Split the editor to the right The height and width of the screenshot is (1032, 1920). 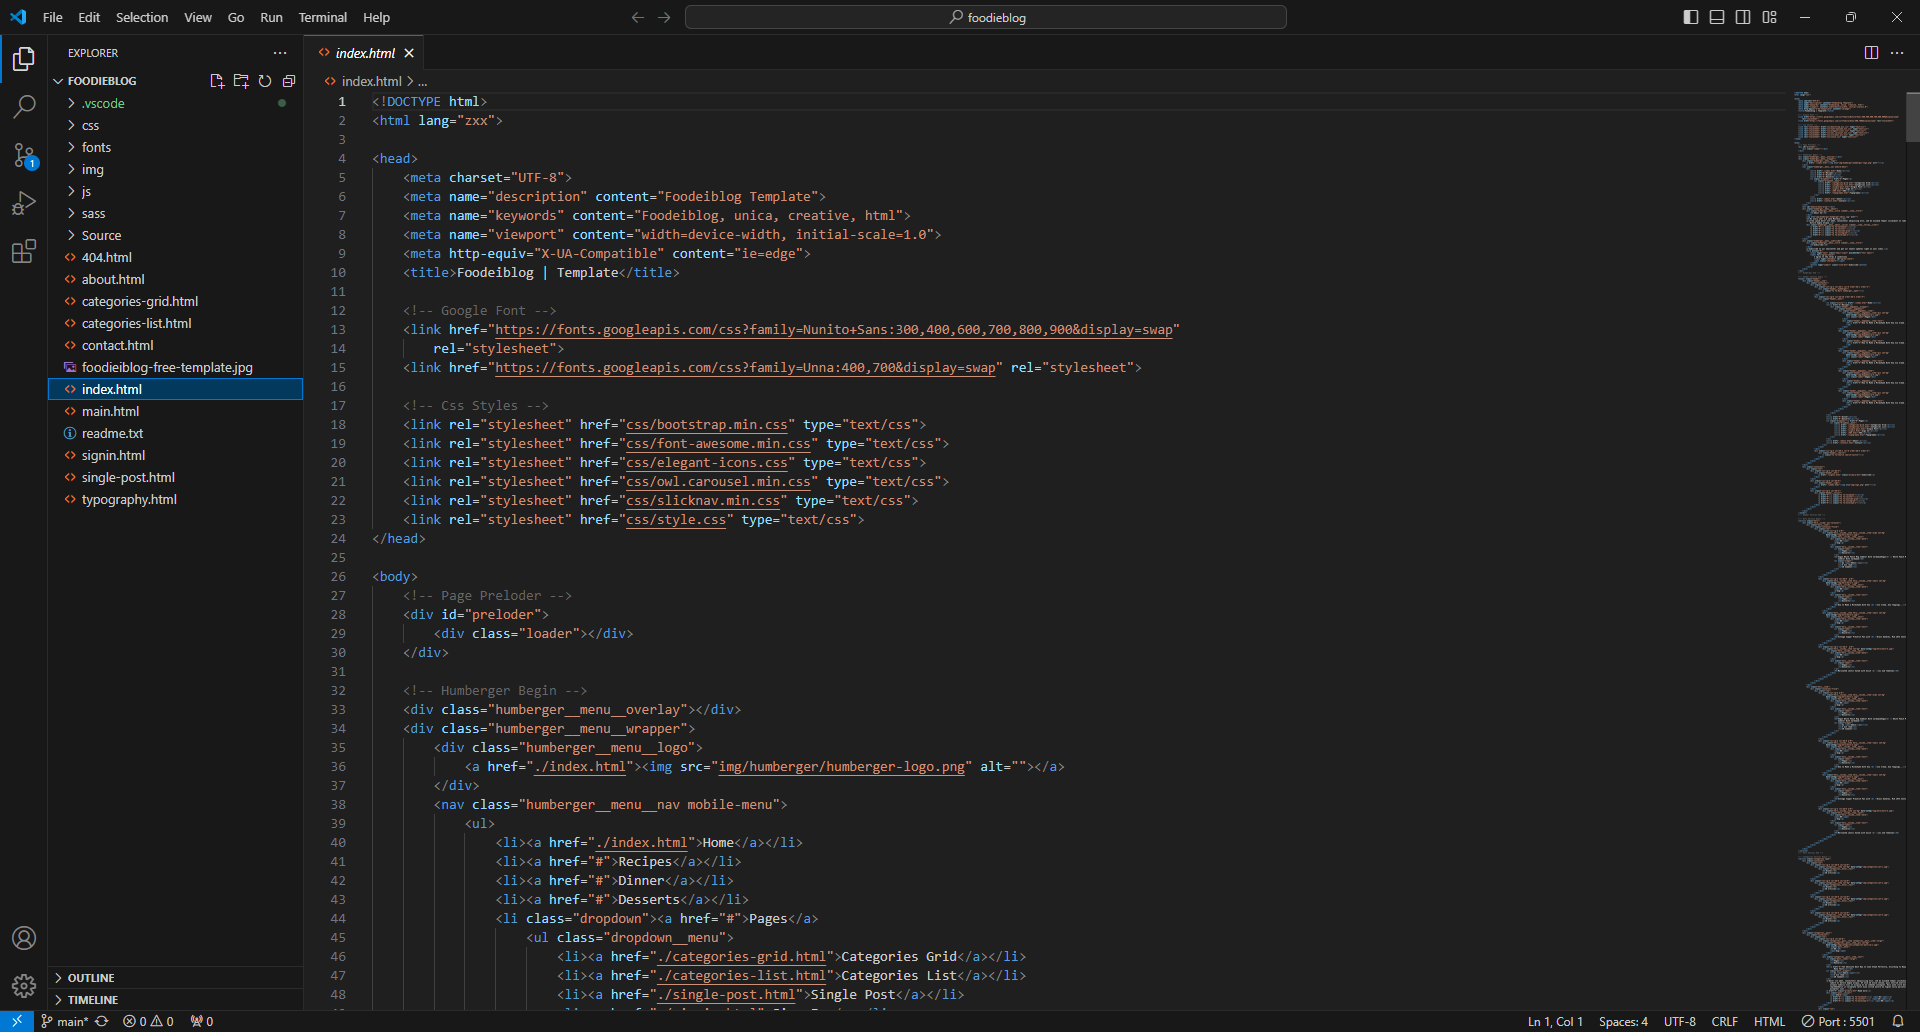pyautogui.click(x=1871, y=53)
